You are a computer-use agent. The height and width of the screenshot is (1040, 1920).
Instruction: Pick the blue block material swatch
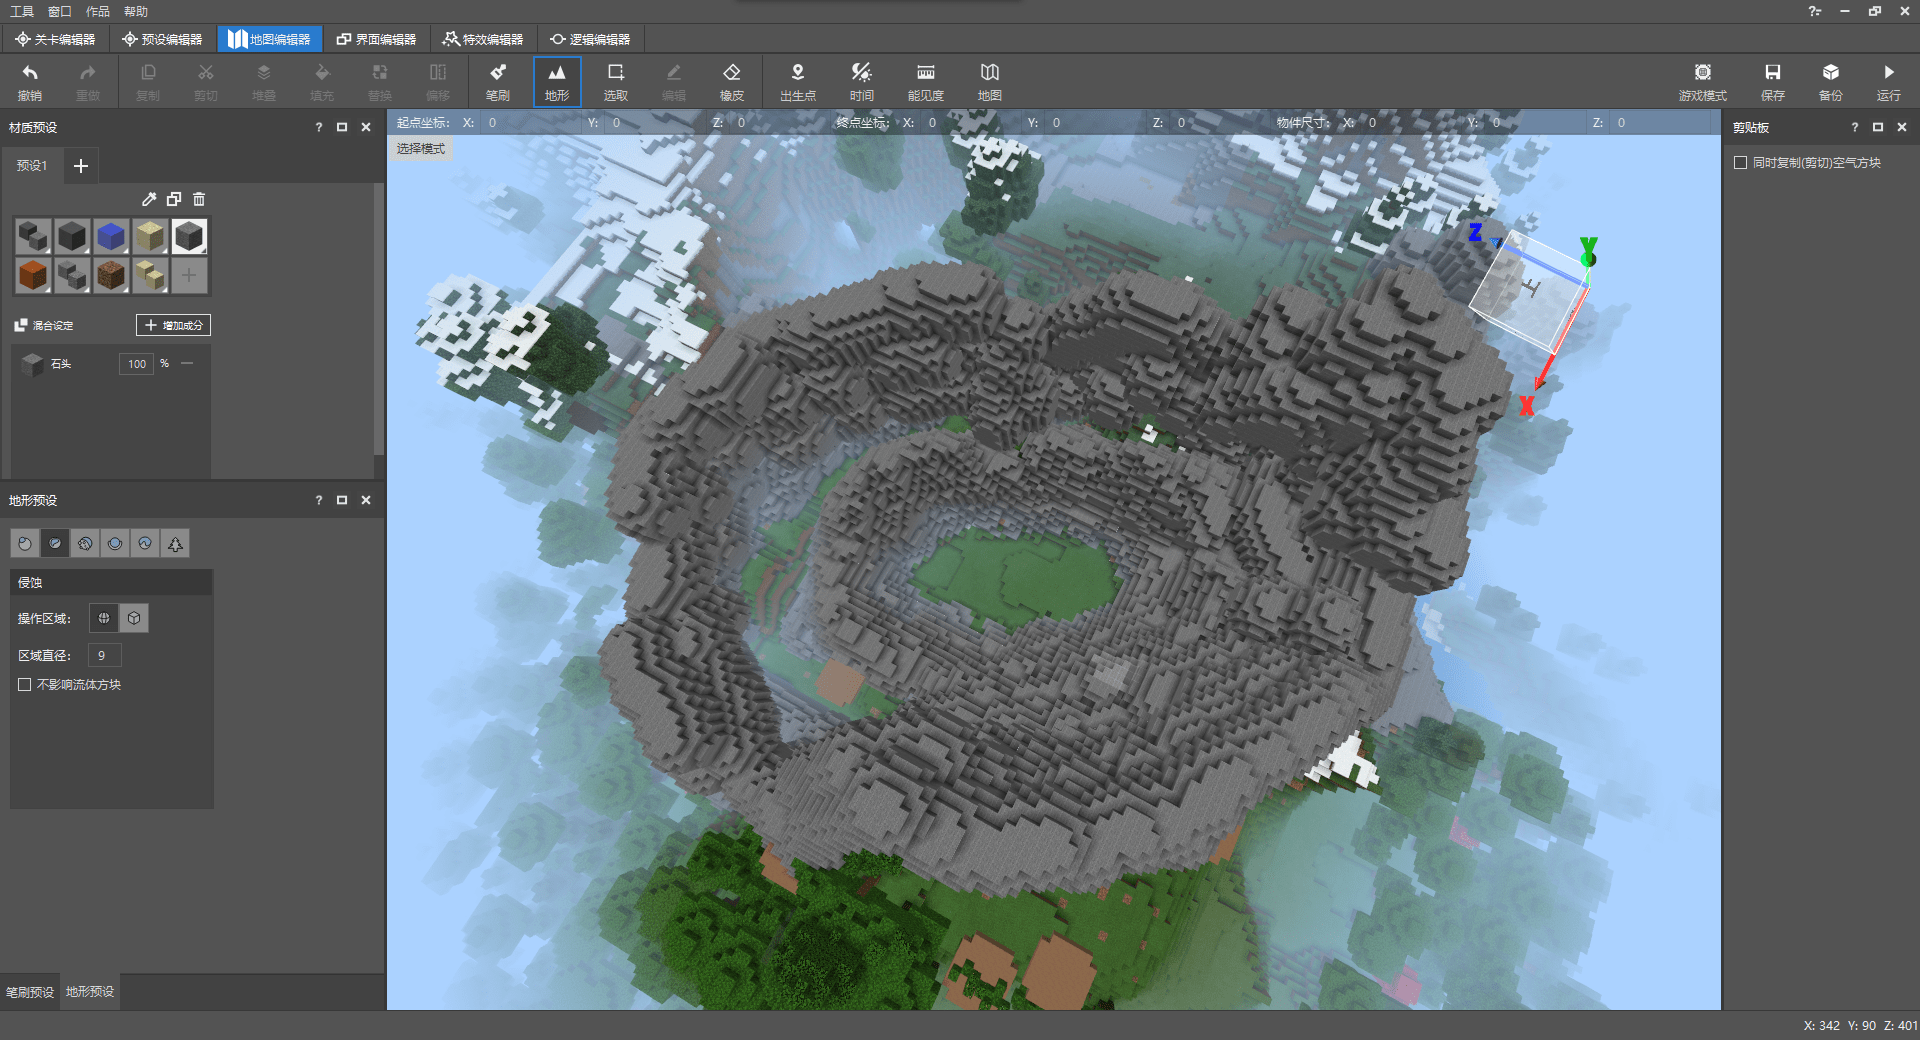[x=111, y=236]
